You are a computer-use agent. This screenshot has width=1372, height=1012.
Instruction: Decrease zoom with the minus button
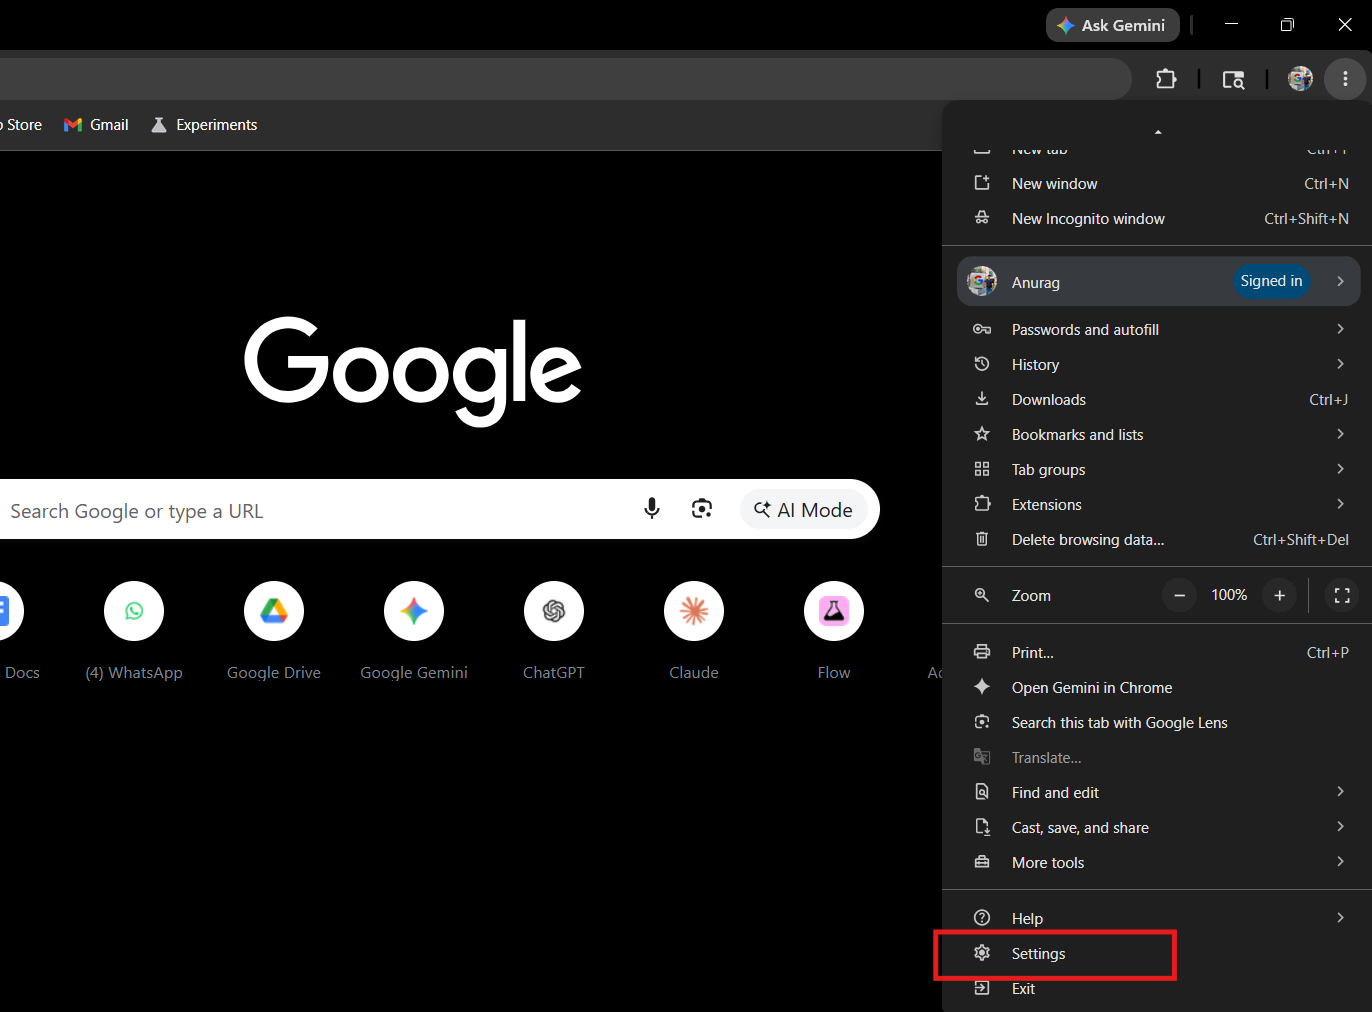pos(1179,595)
